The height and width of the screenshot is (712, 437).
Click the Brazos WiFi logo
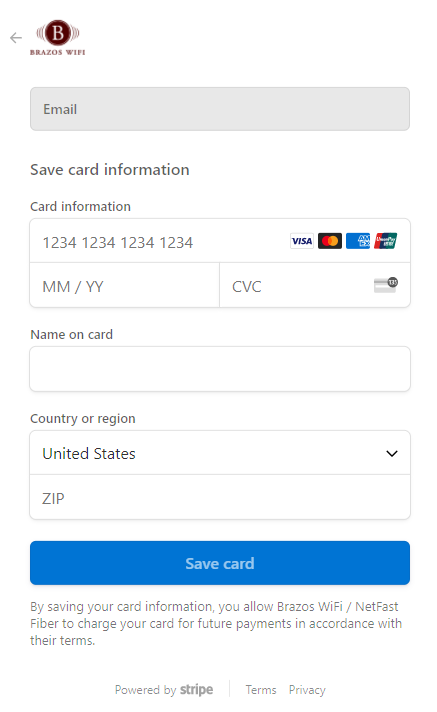click(x=58, y=38)
